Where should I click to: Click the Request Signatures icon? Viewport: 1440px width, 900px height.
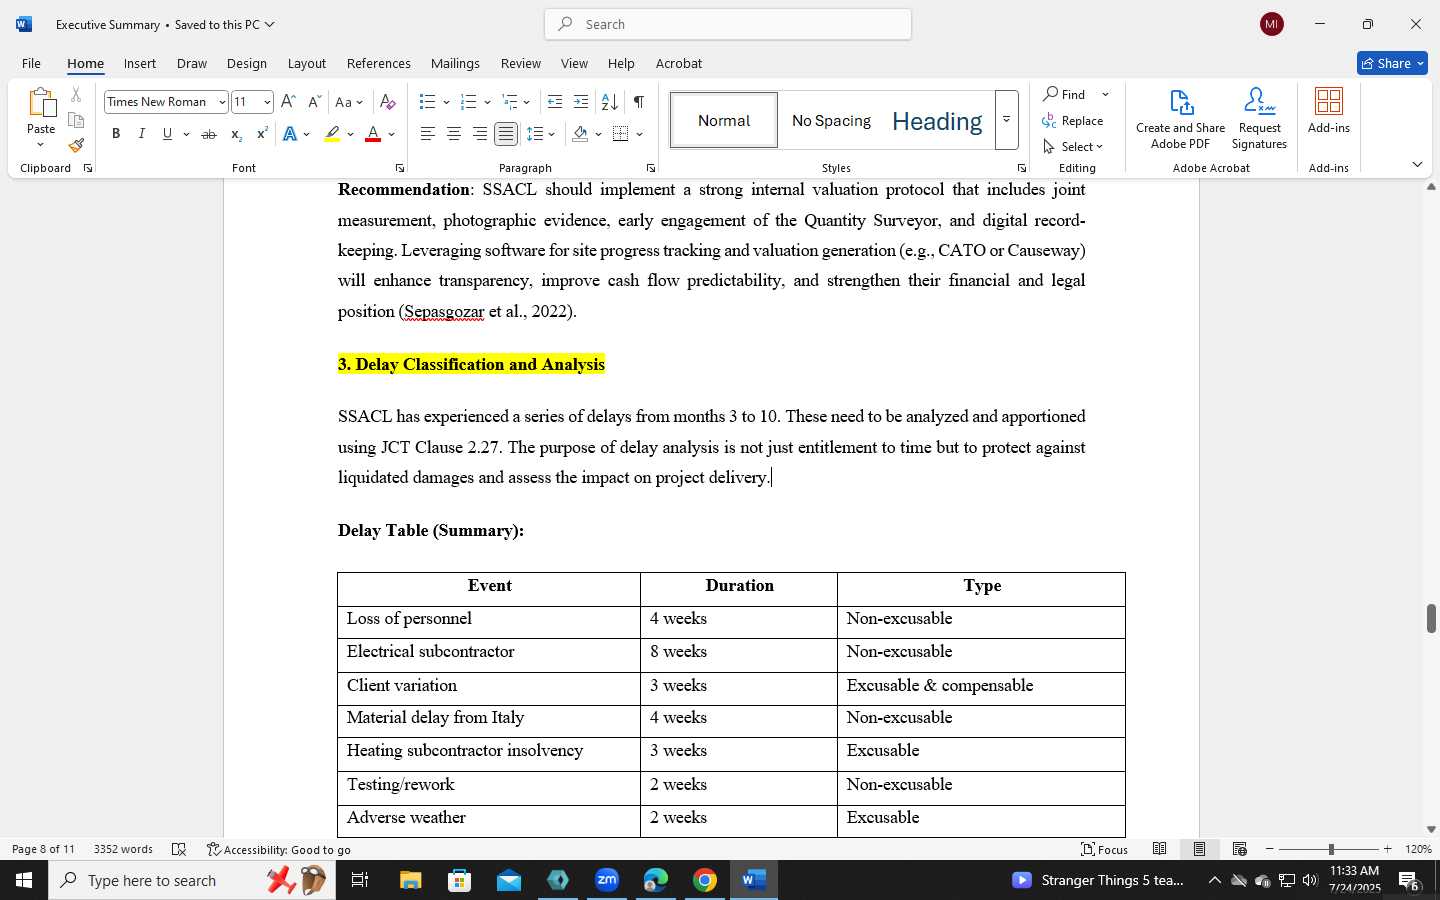[x=1260, y=119]
